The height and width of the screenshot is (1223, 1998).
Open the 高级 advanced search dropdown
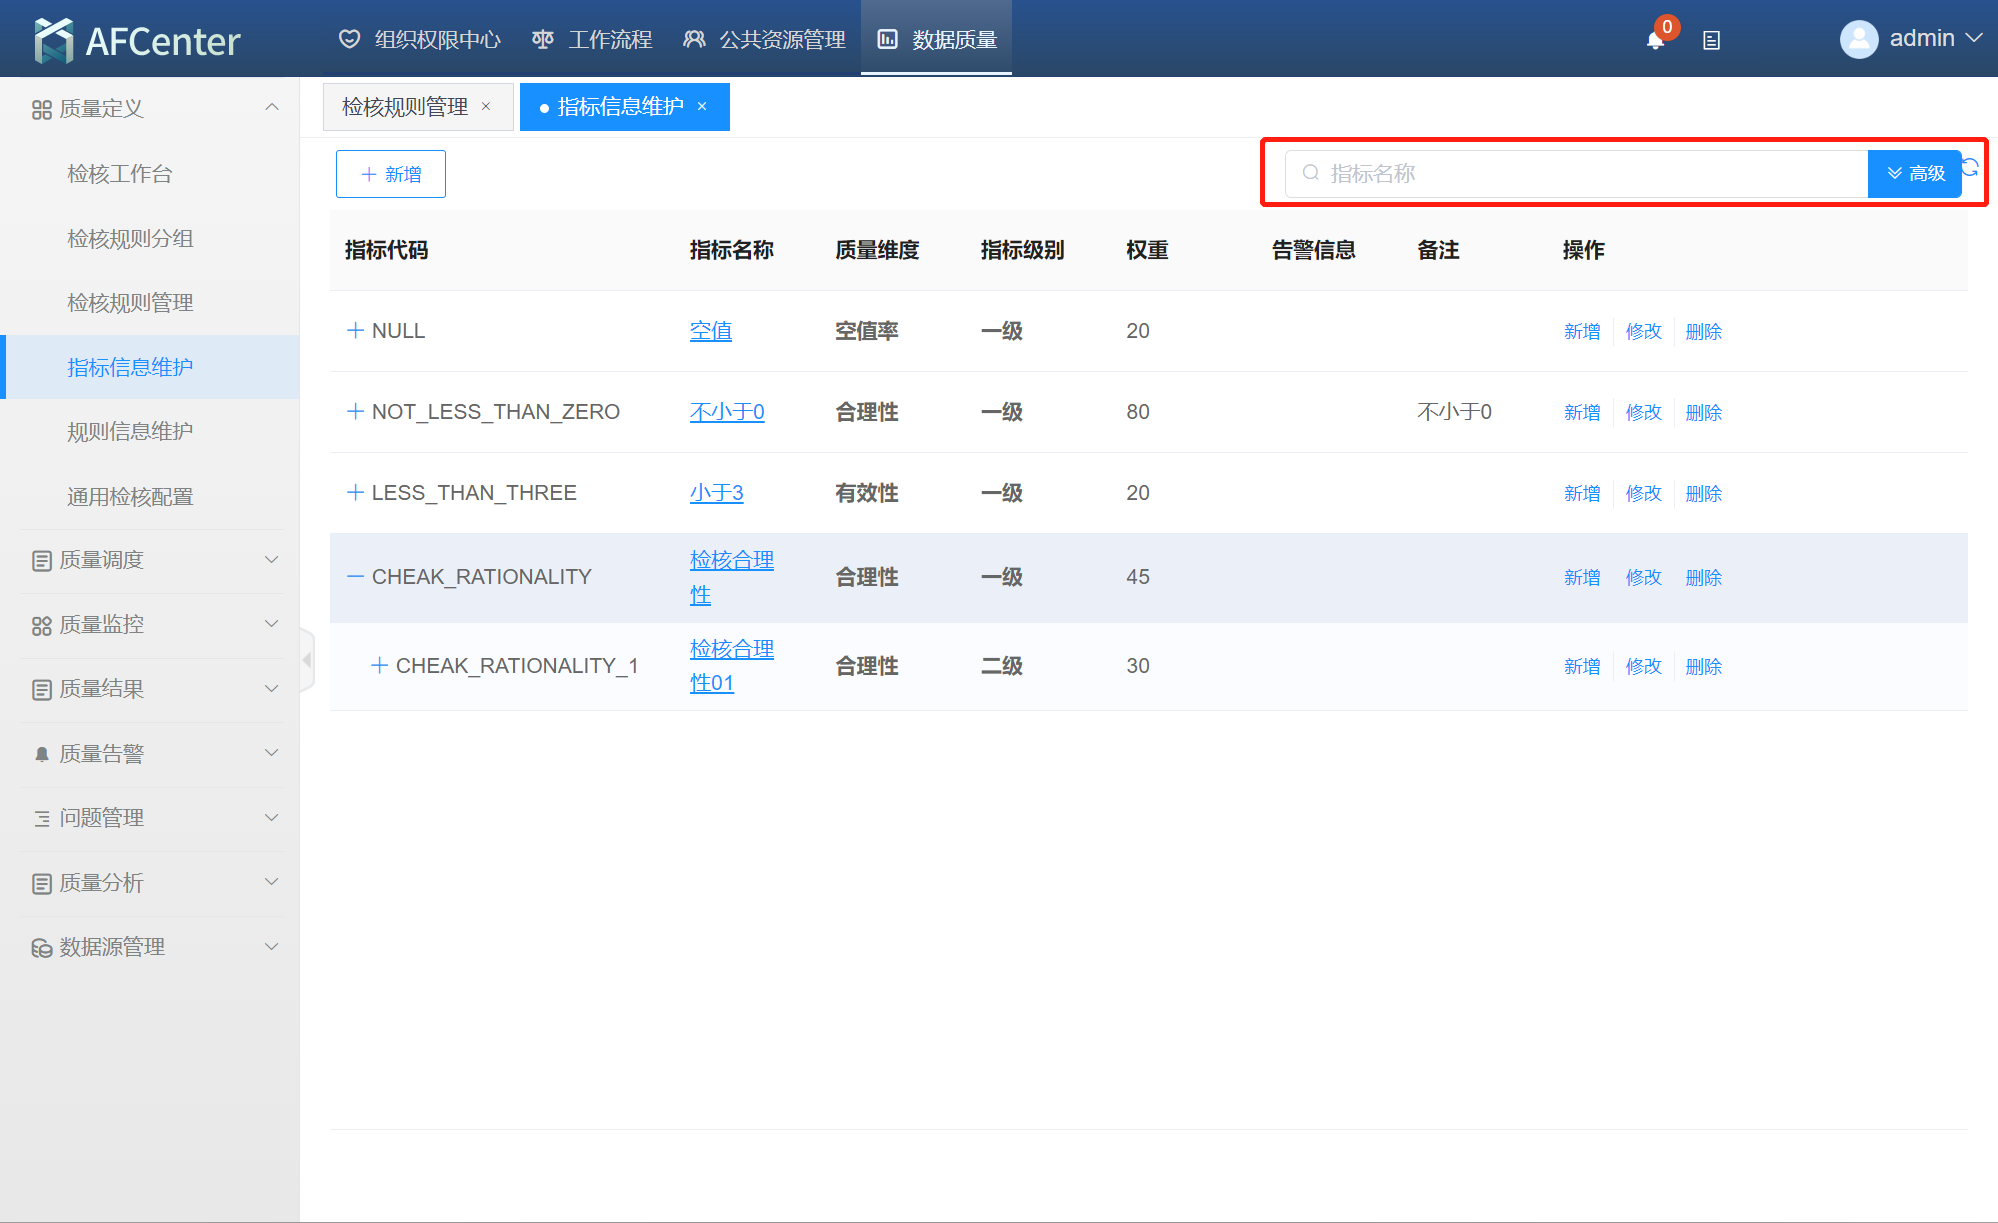coord(1914,174)
